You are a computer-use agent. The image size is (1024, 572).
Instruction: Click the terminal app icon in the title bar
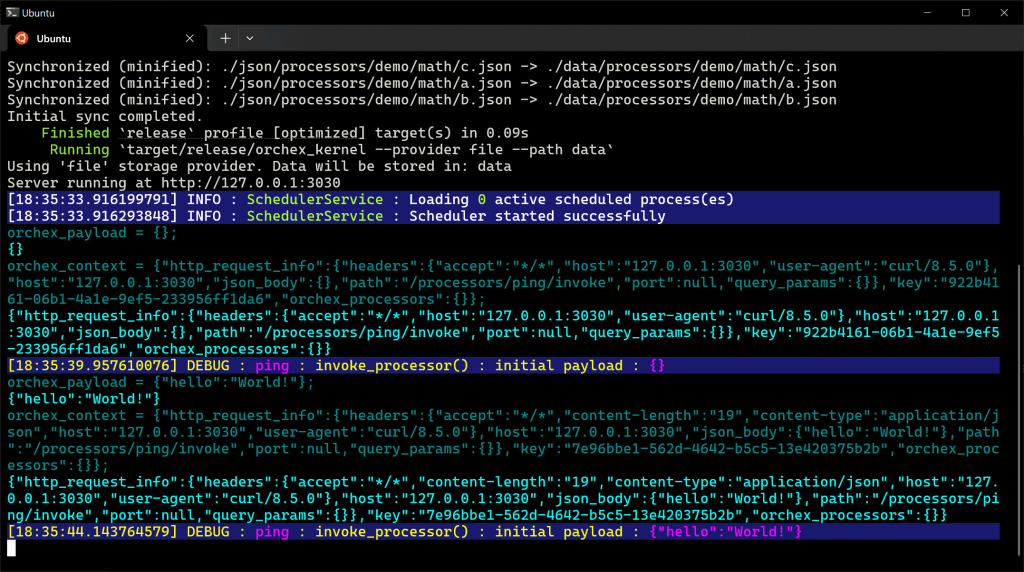[x=11, y=12]
